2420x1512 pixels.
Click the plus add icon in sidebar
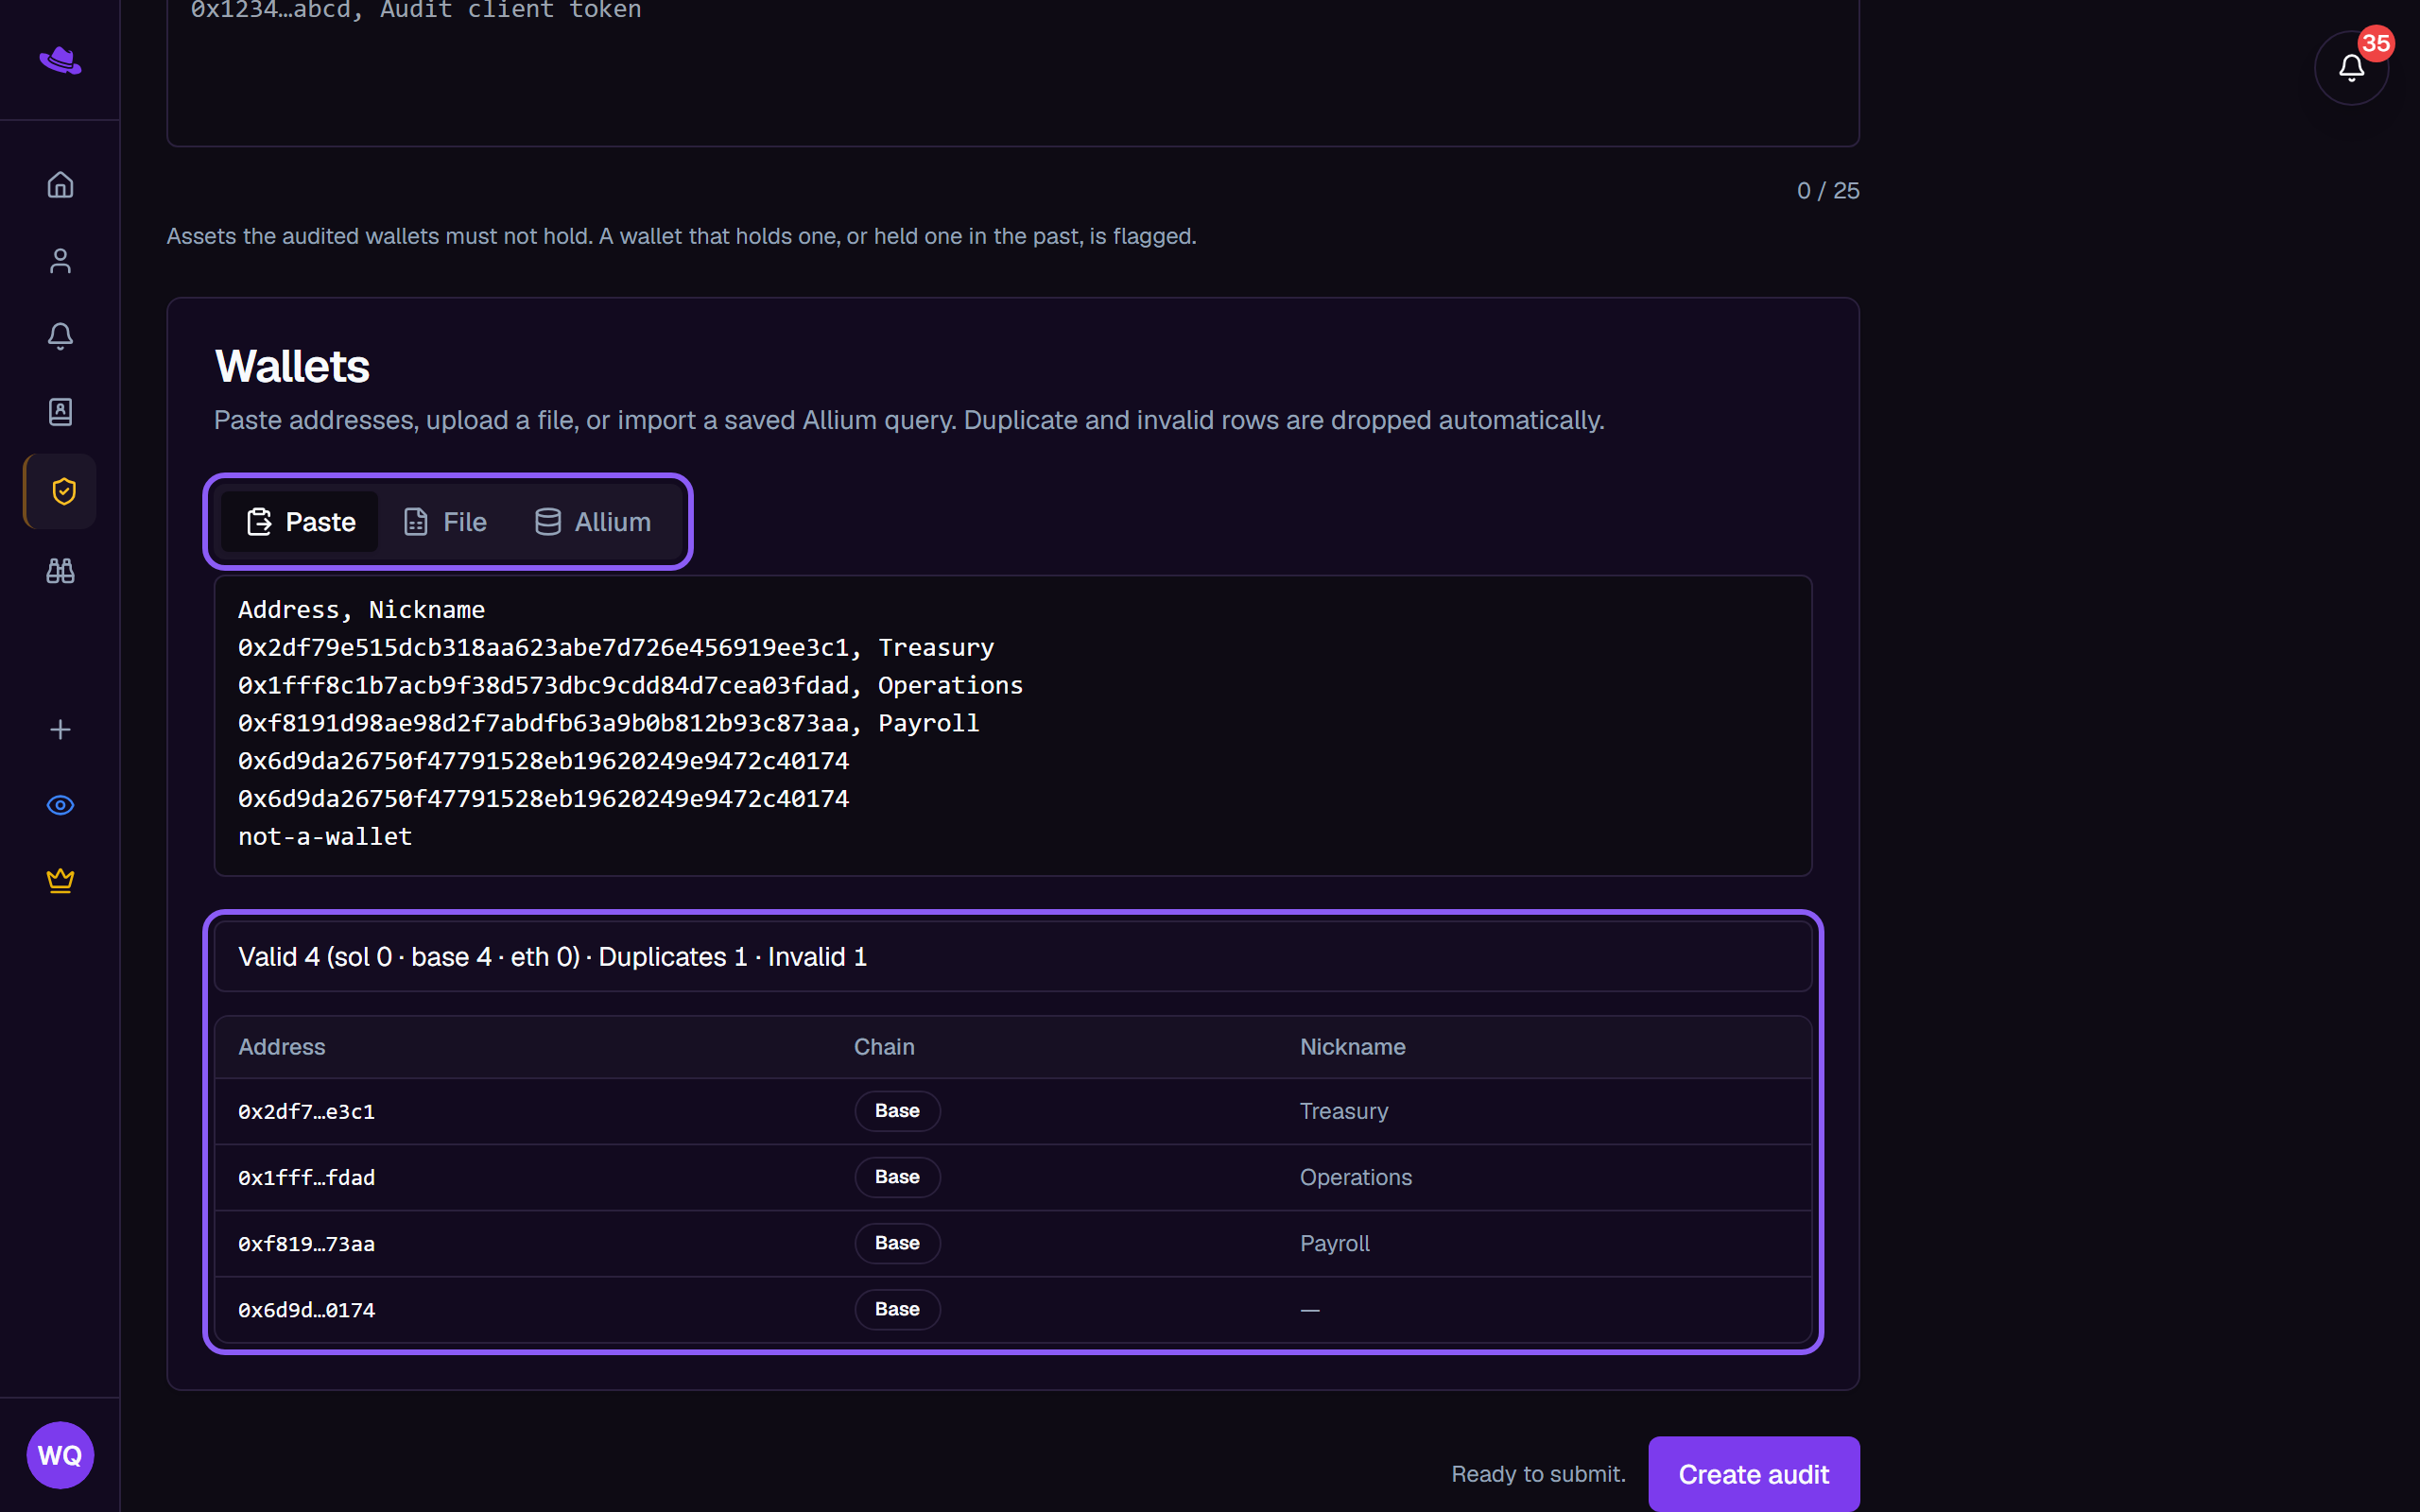(x=60, y=730)
